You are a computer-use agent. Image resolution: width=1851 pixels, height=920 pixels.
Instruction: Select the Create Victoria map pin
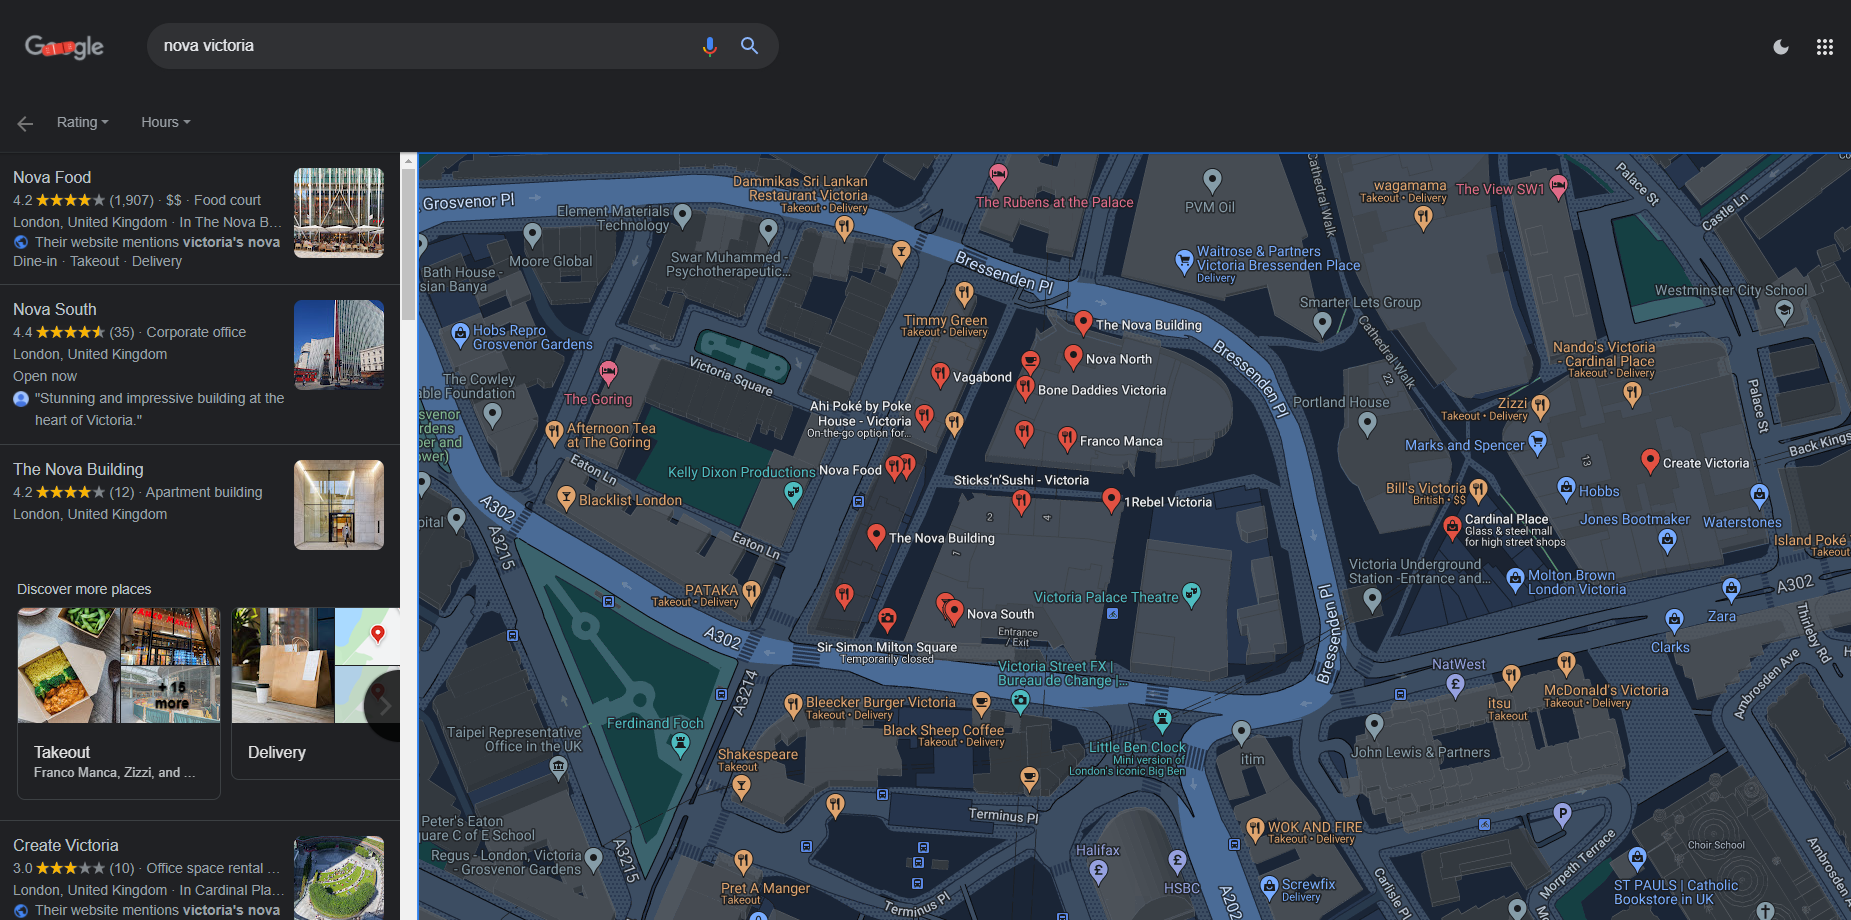[x=1650, y=460]
